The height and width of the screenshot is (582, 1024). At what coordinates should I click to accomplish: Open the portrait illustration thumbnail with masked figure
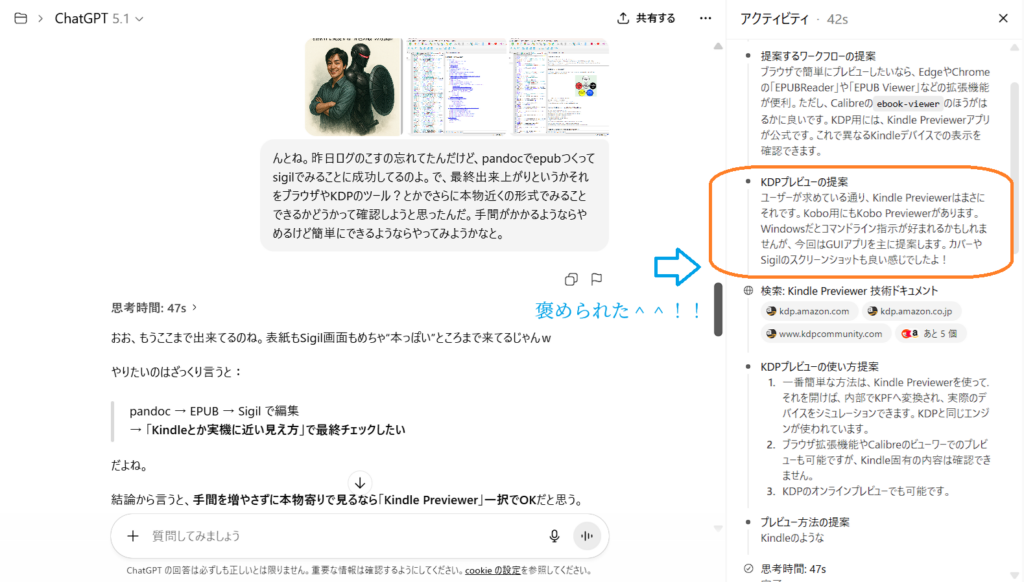[353, 87]
